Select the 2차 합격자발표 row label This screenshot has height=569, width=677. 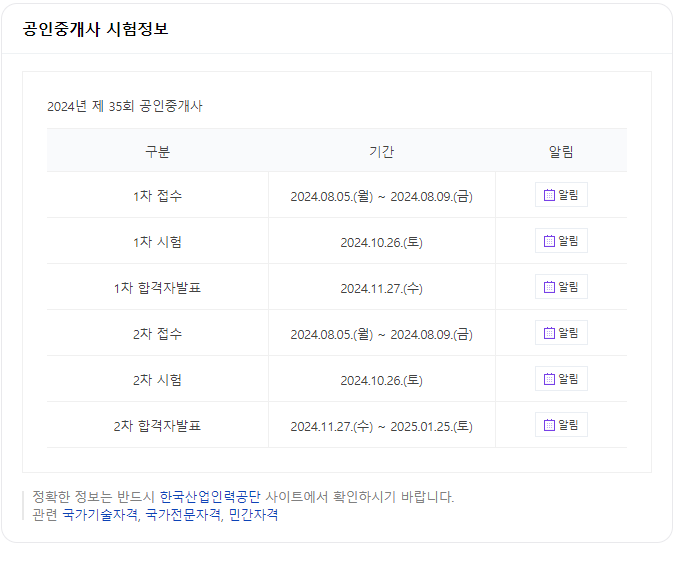pyautogui.click(x=158, y=426)
